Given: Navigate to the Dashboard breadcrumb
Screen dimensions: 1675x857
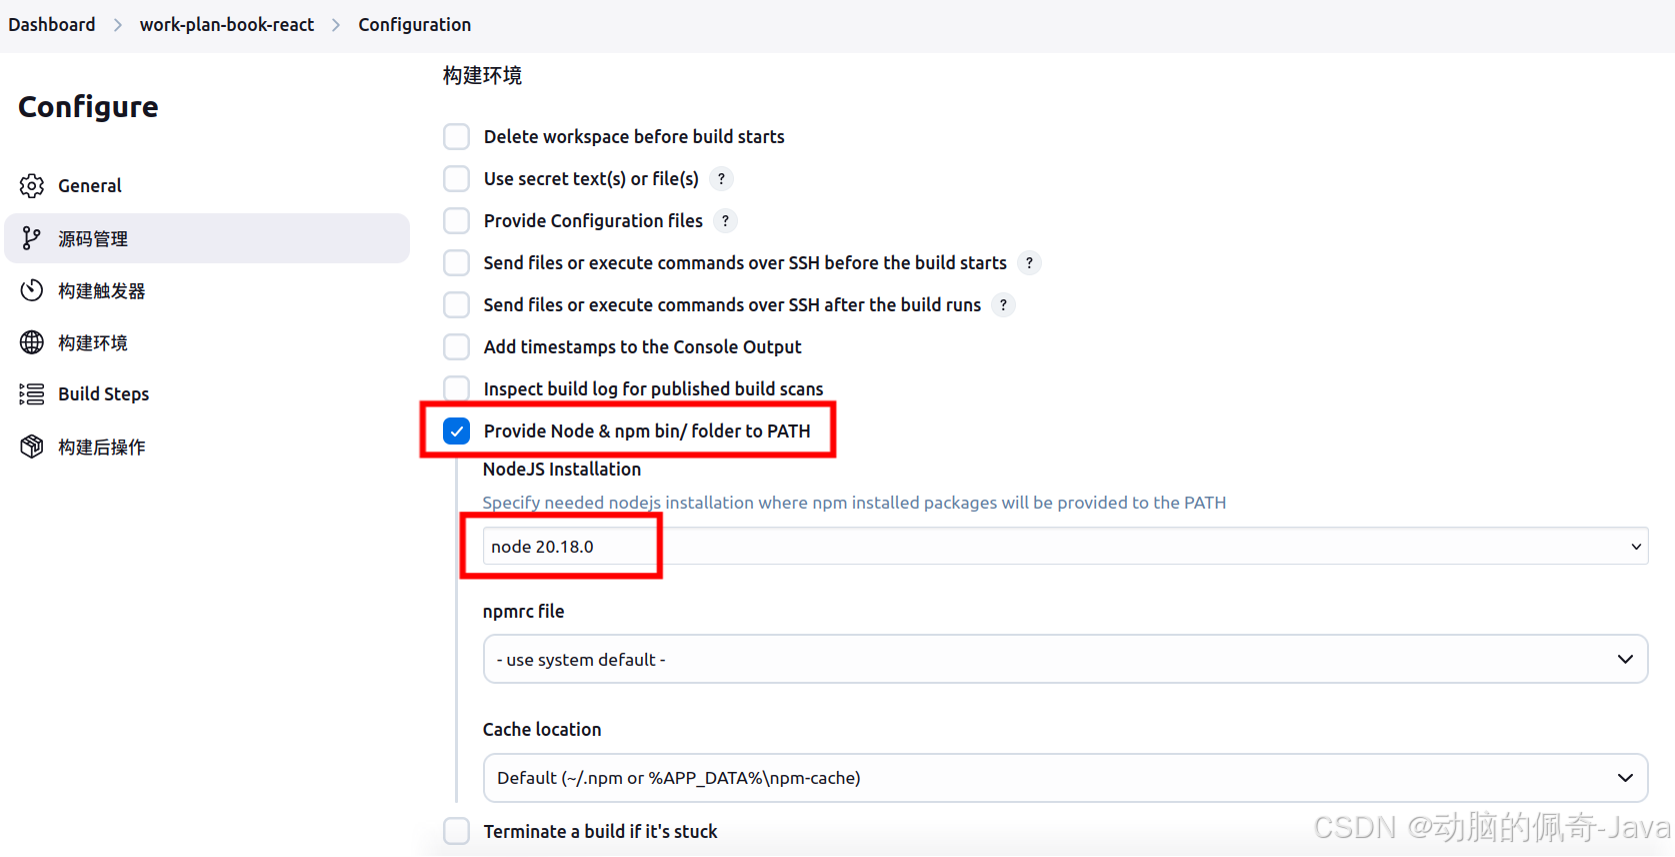Looking at the screenshot, I should [x=51, y=24].
